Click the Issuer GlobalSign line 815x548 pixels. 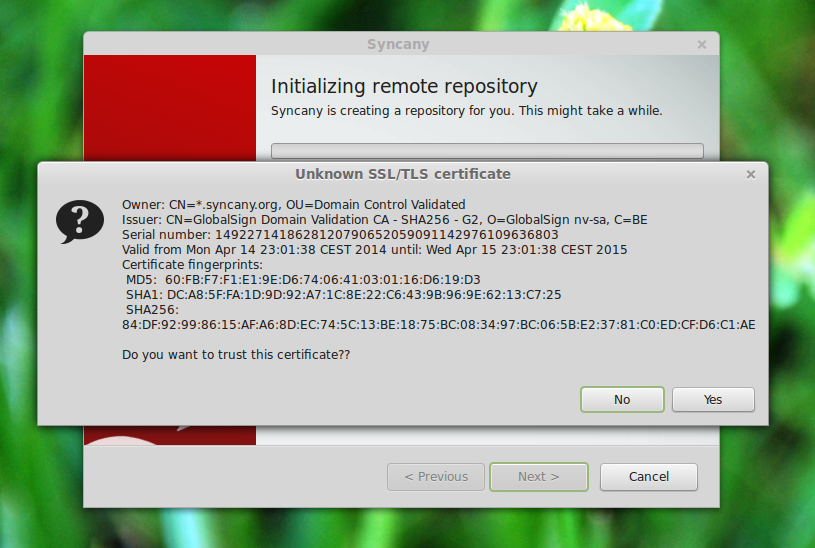click(385, 220)
